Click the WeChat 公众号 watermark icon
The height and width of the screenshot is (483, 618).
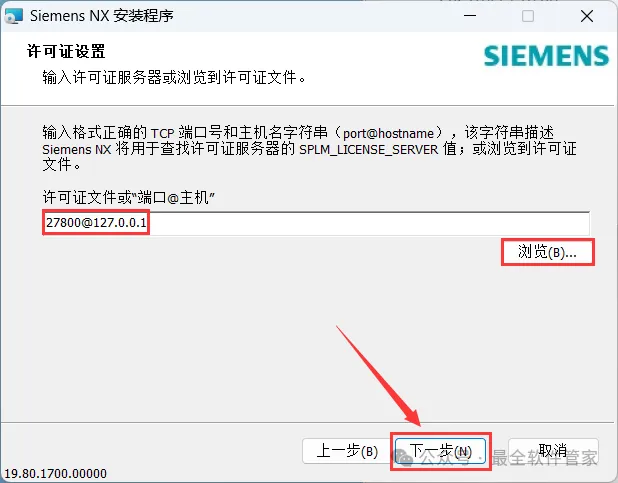(x=403, y=457)
